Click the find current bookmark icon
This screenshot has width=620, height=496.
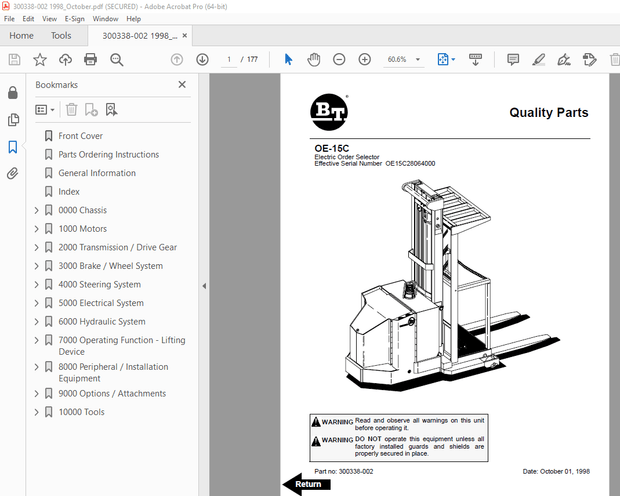tap(112, 110)
